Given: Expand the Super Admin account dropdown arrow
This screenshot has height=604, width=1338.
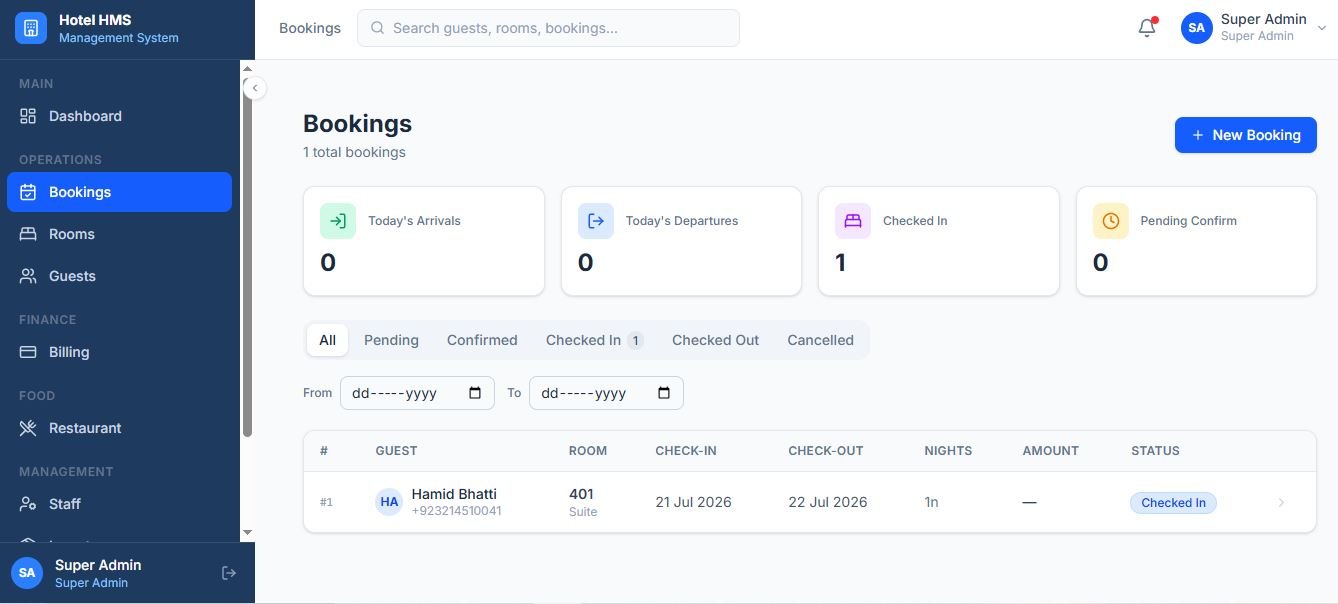Looking at the screenshot, I should point(1321,29).
